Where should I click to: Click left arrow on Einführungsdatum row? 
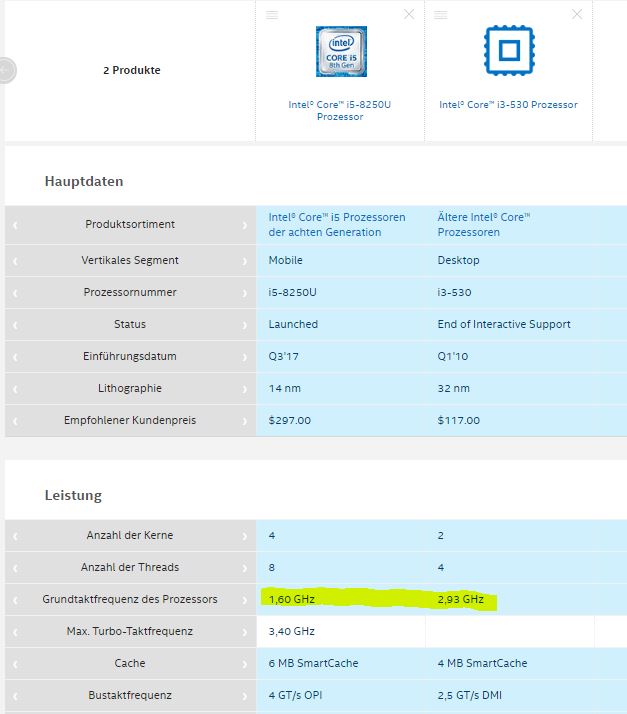15,357
